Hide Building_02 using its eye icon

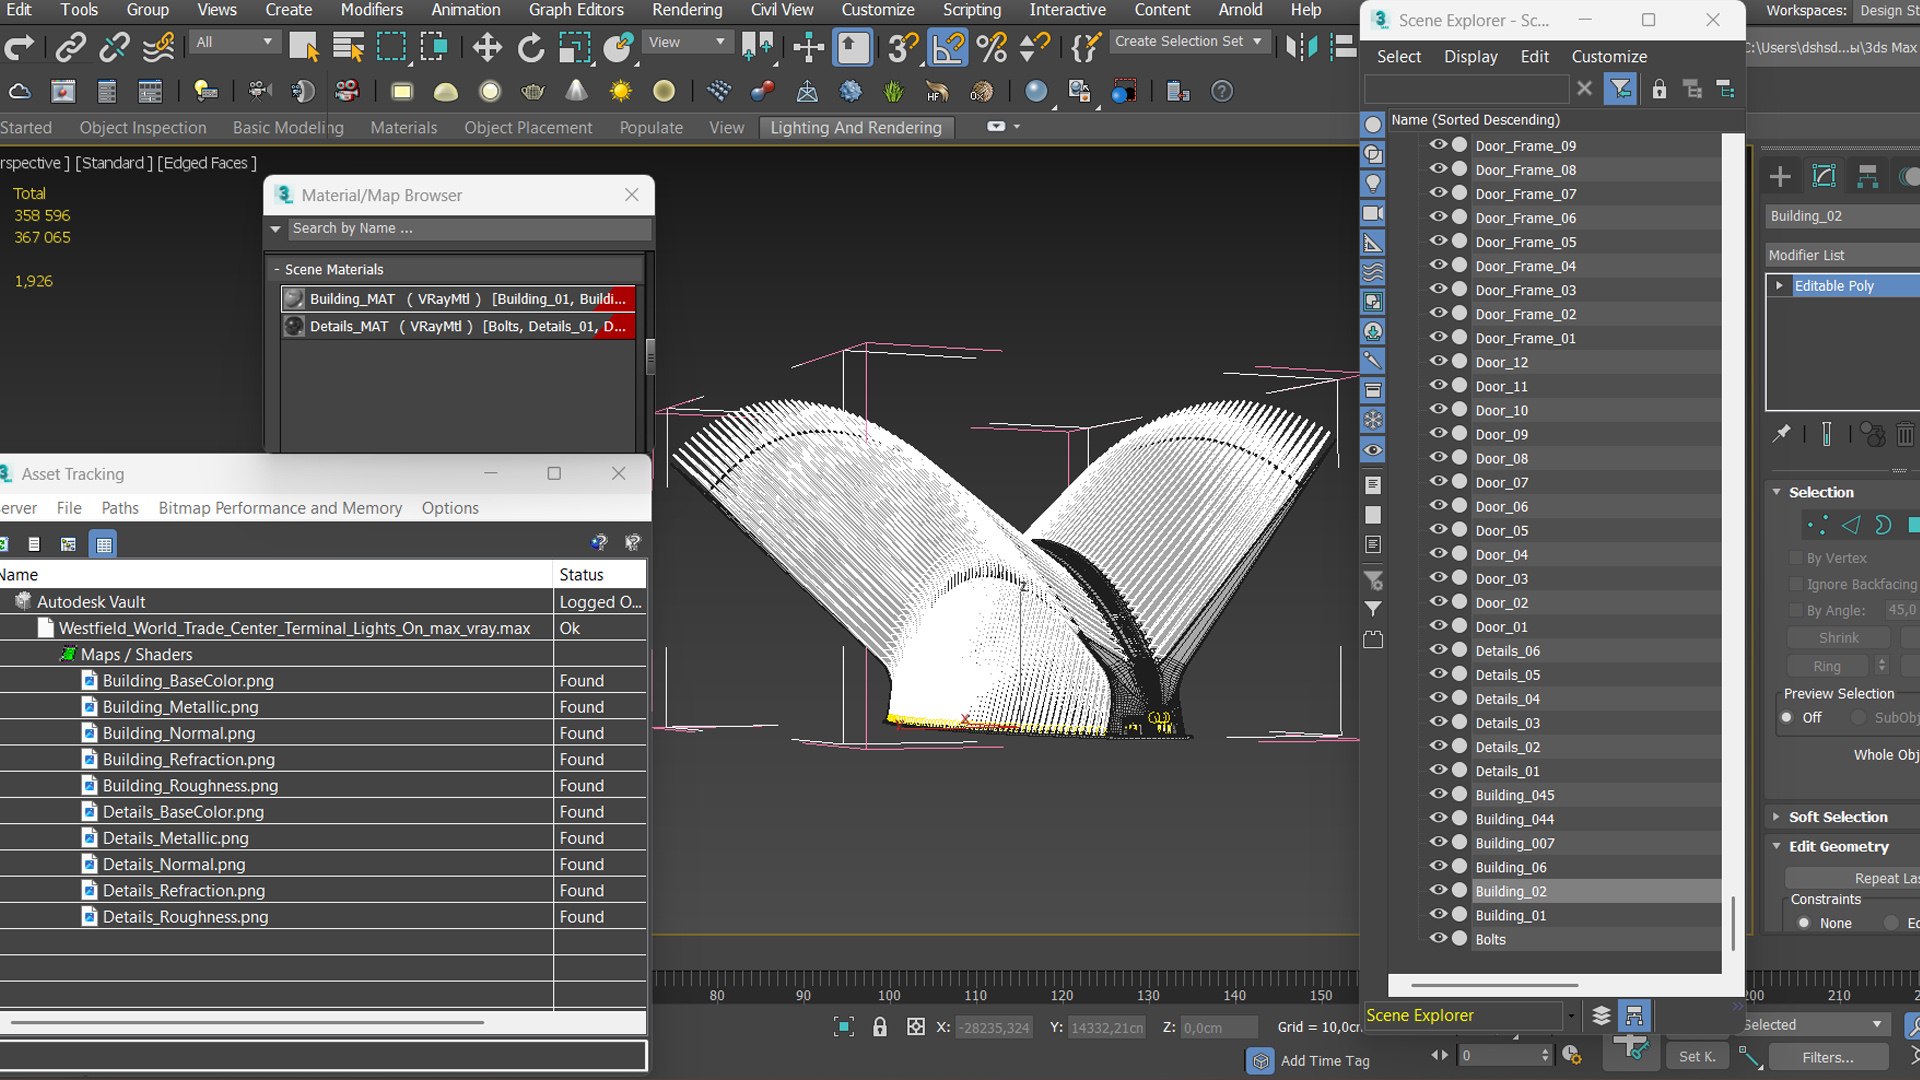pyautogui.click(x=1438, y=891)
